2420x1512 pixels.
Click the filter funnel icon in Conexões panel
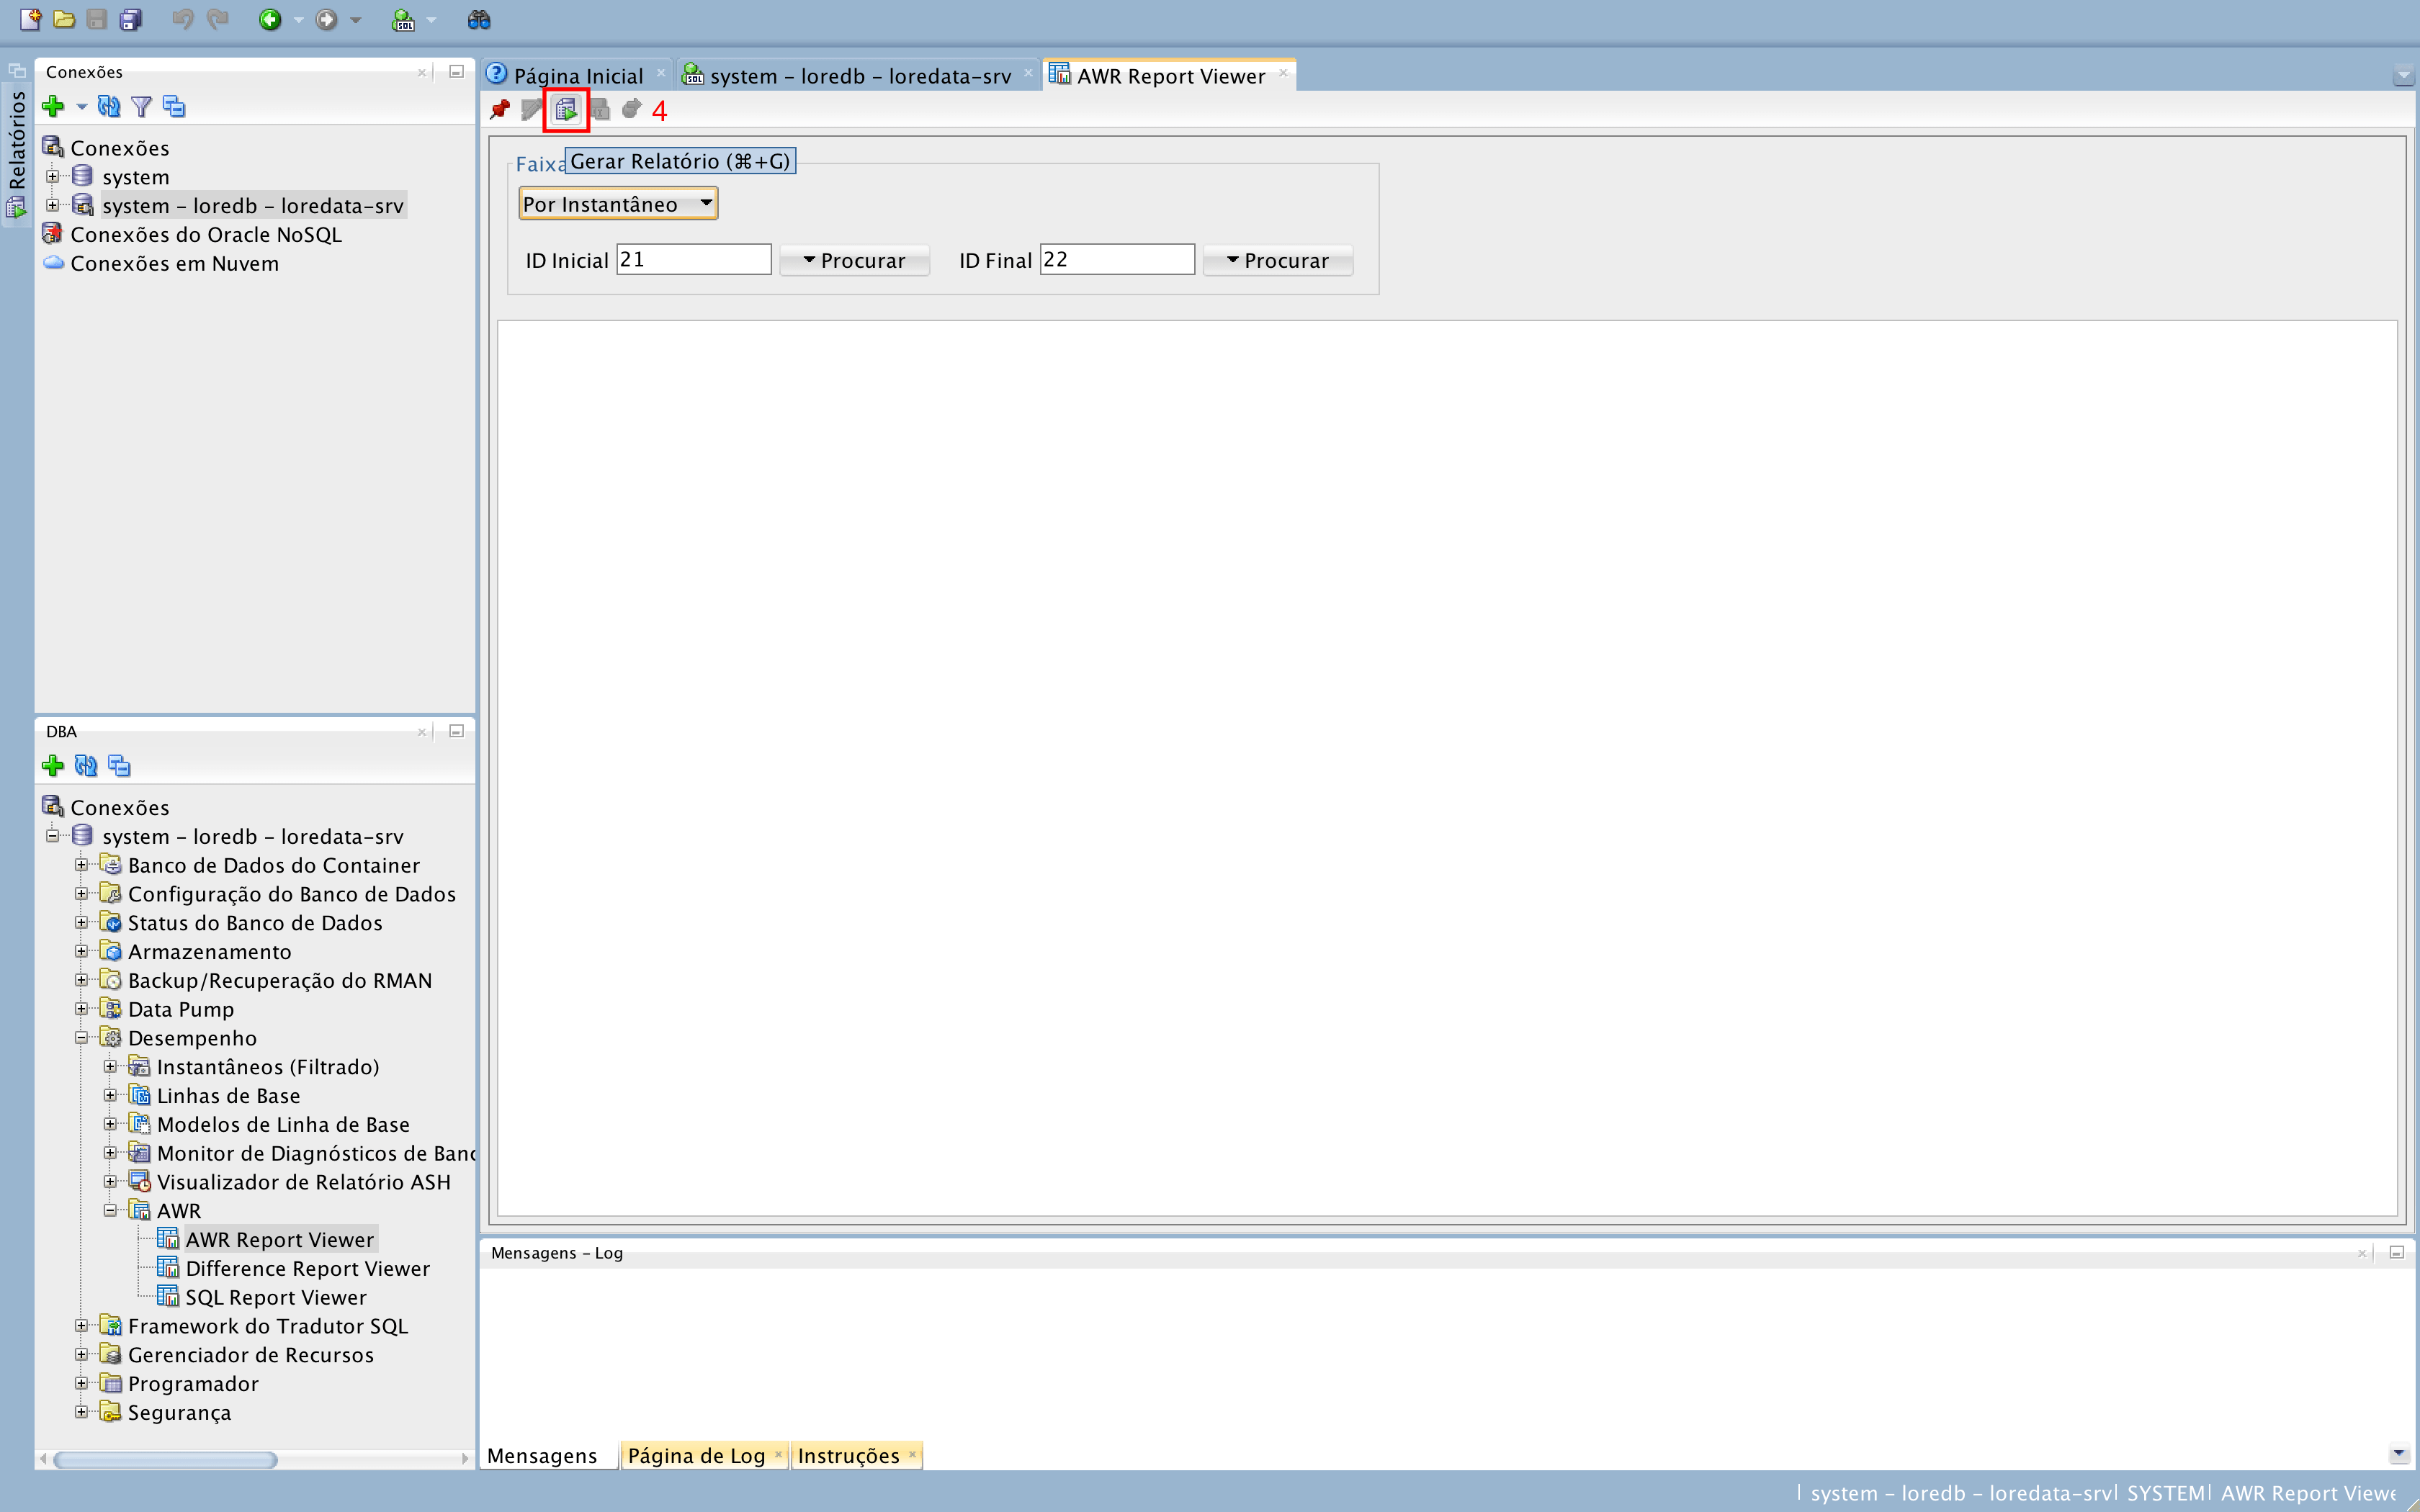pos(141,107)
